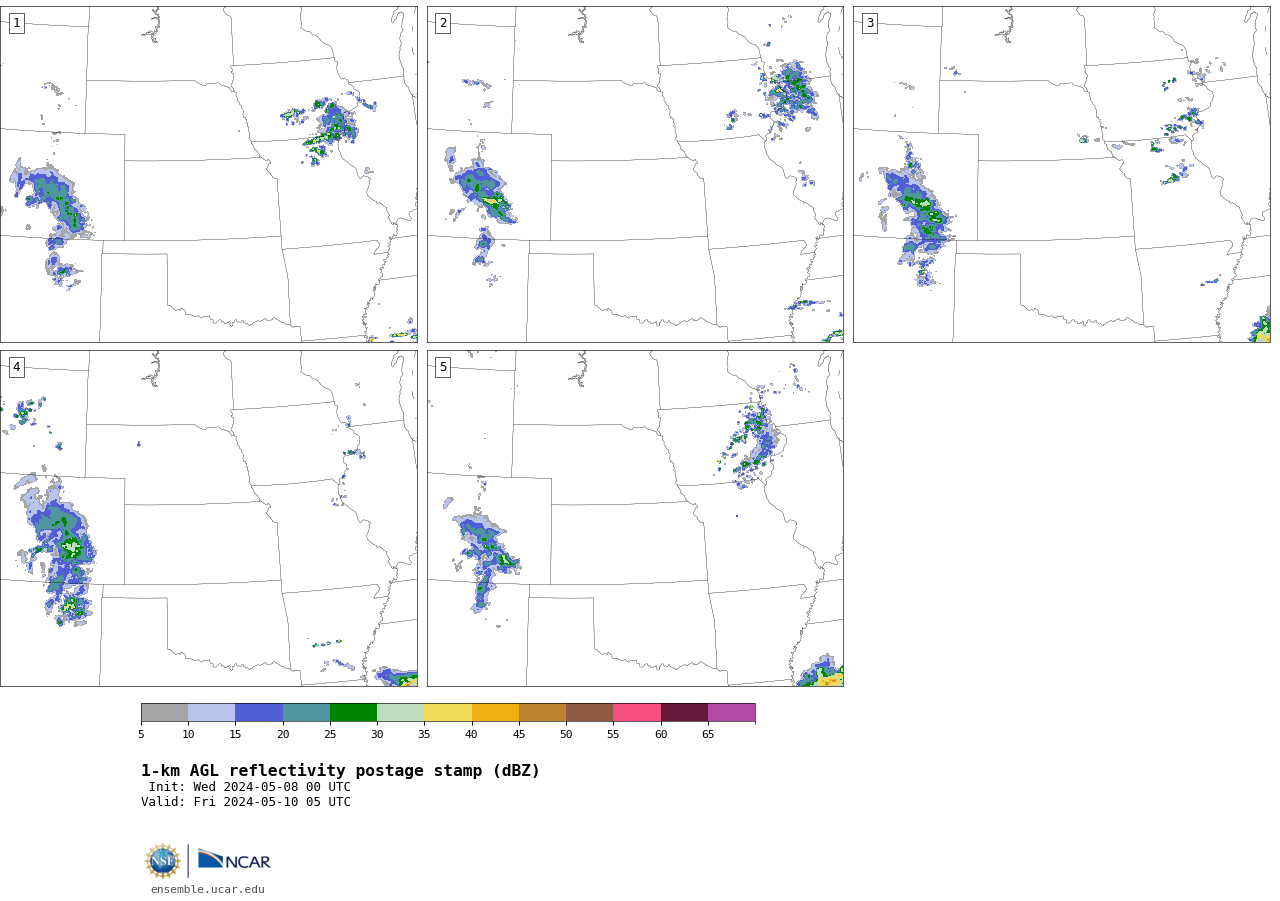Click the pink 55-60 dBZ swatch
The height and width of the screenshot is (901, 1280).
[637, 712]
